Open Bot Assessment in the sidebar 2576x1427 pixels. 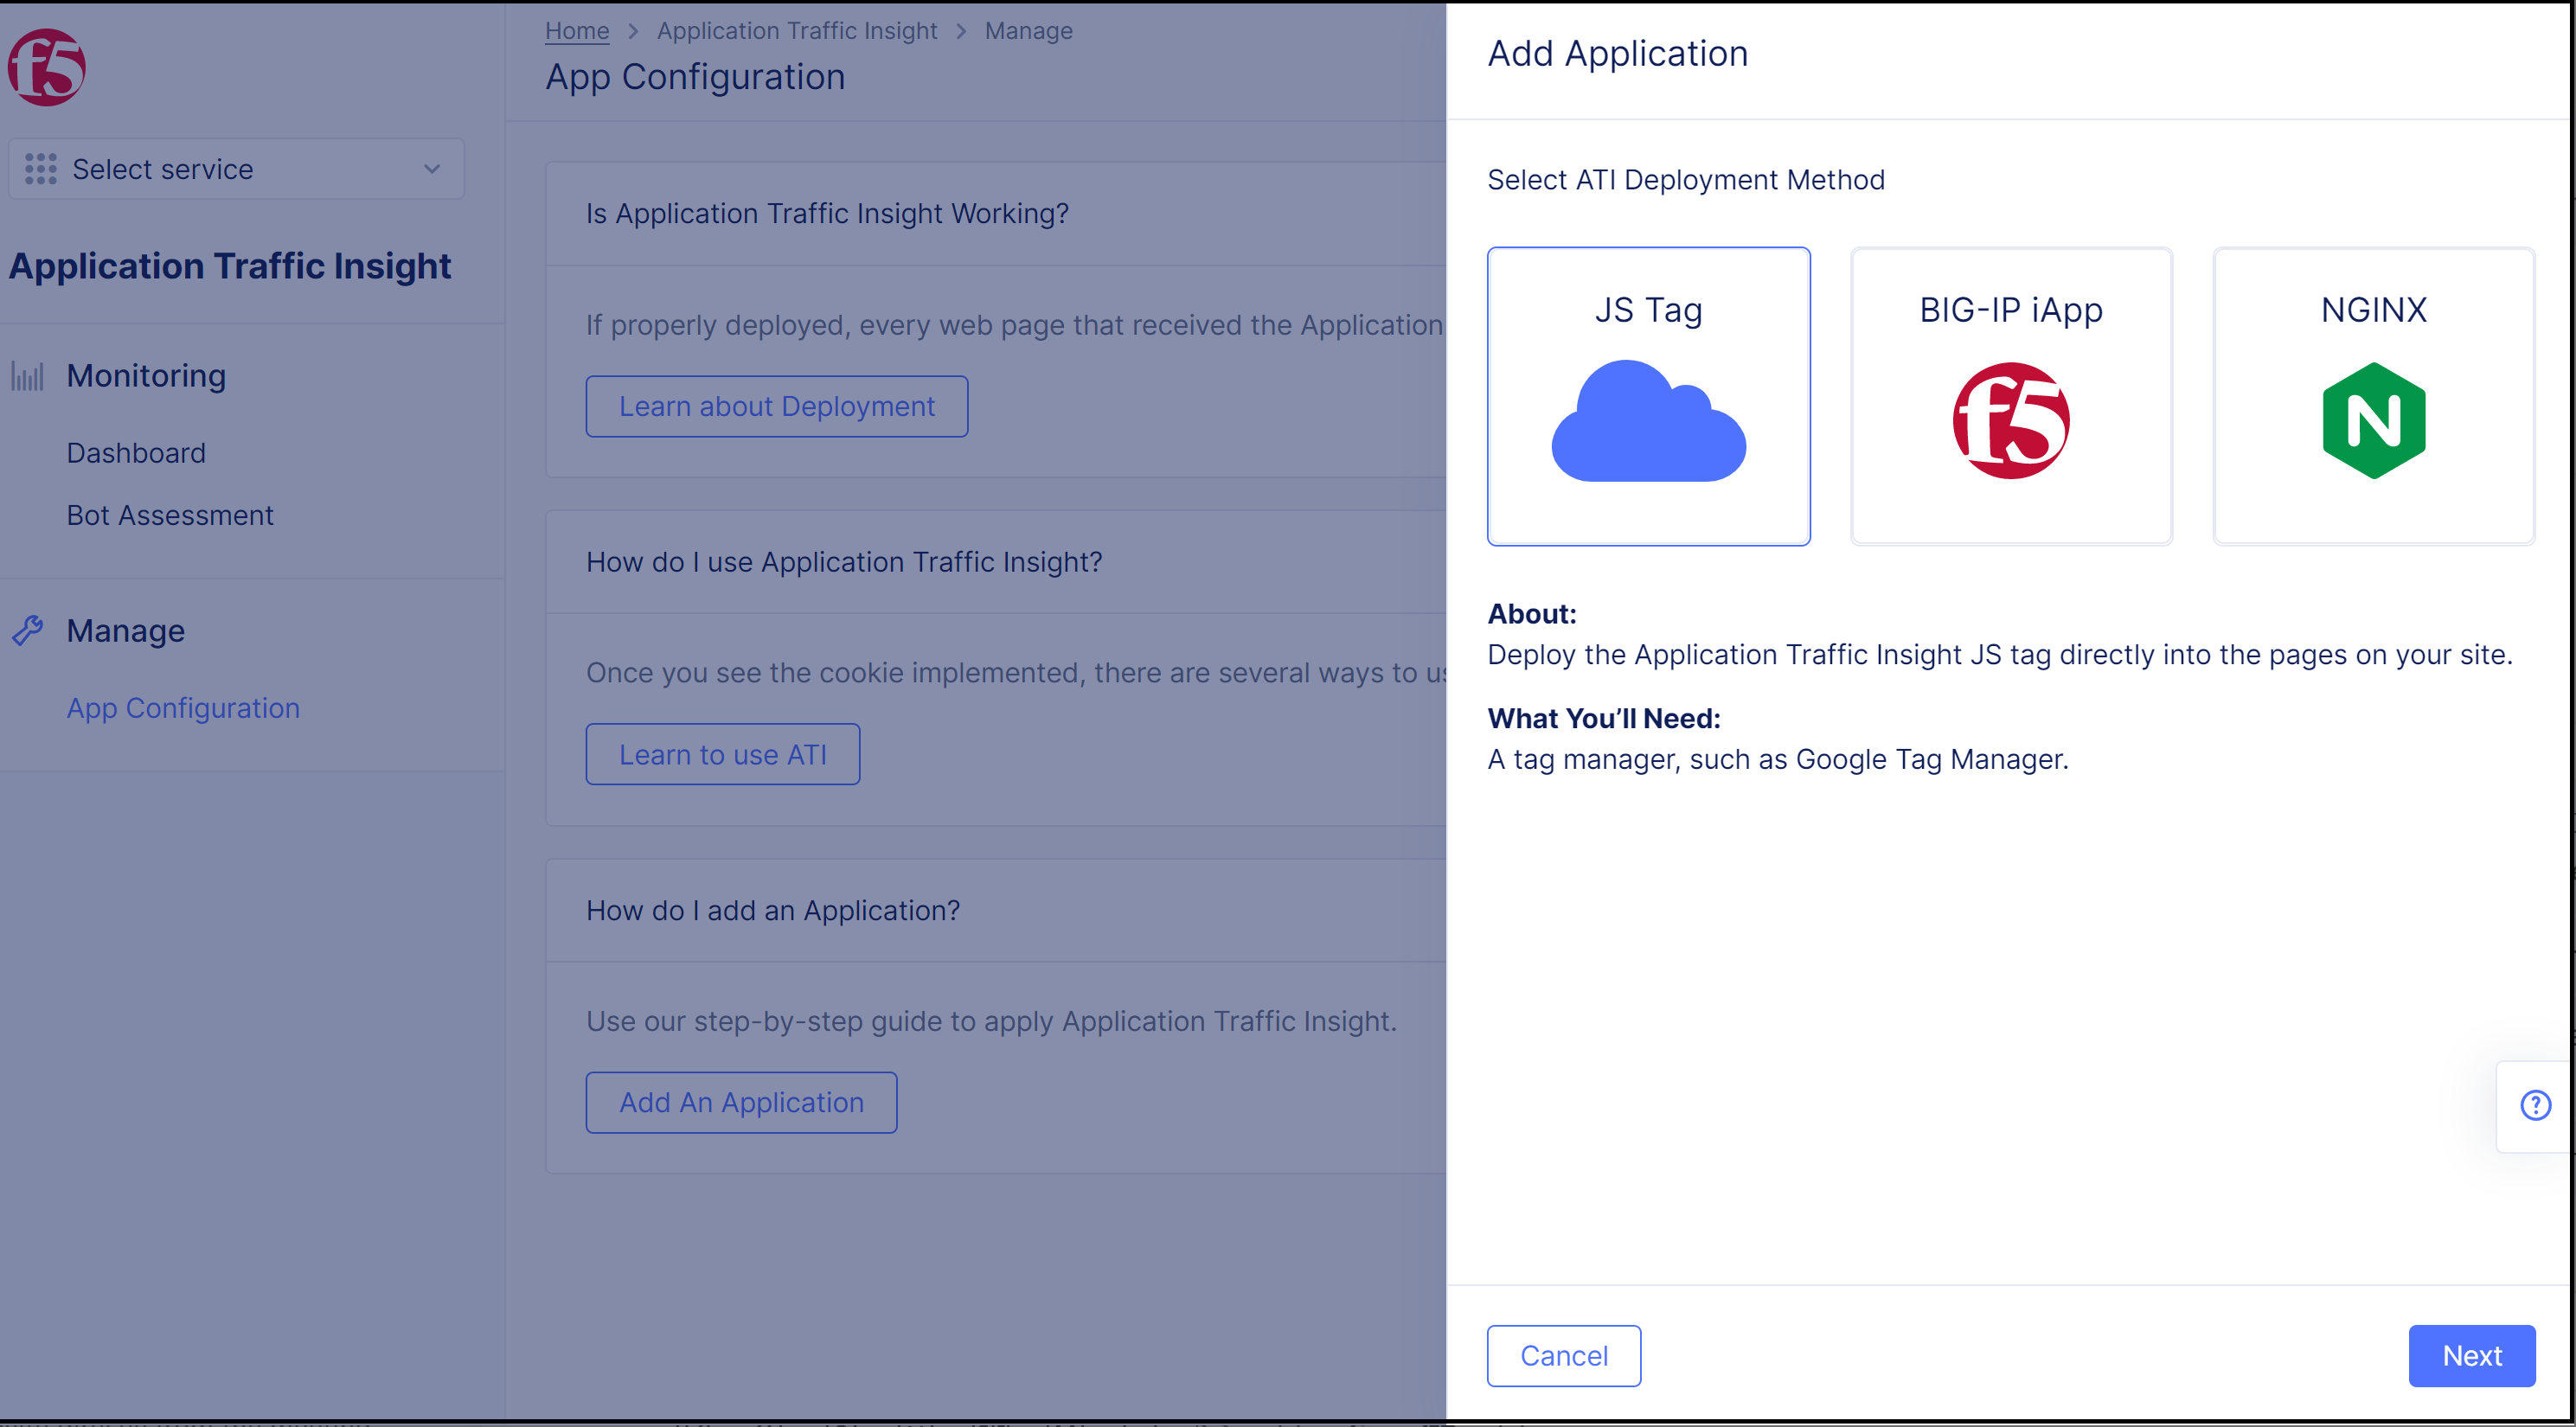point(170,515)
